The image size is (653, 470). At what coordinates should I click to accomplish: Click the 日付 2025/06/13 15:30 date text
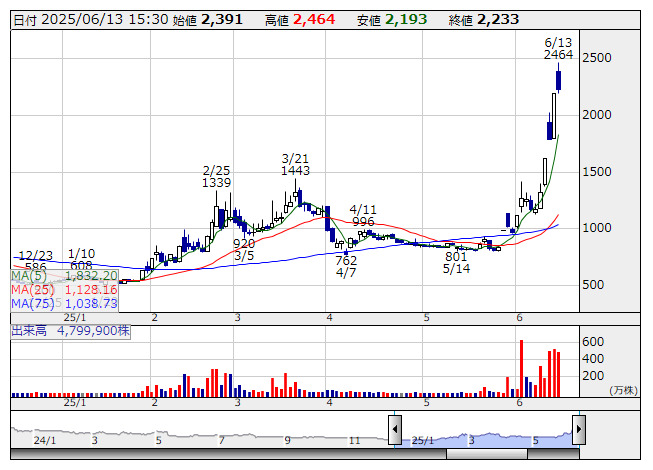[91, 20]
